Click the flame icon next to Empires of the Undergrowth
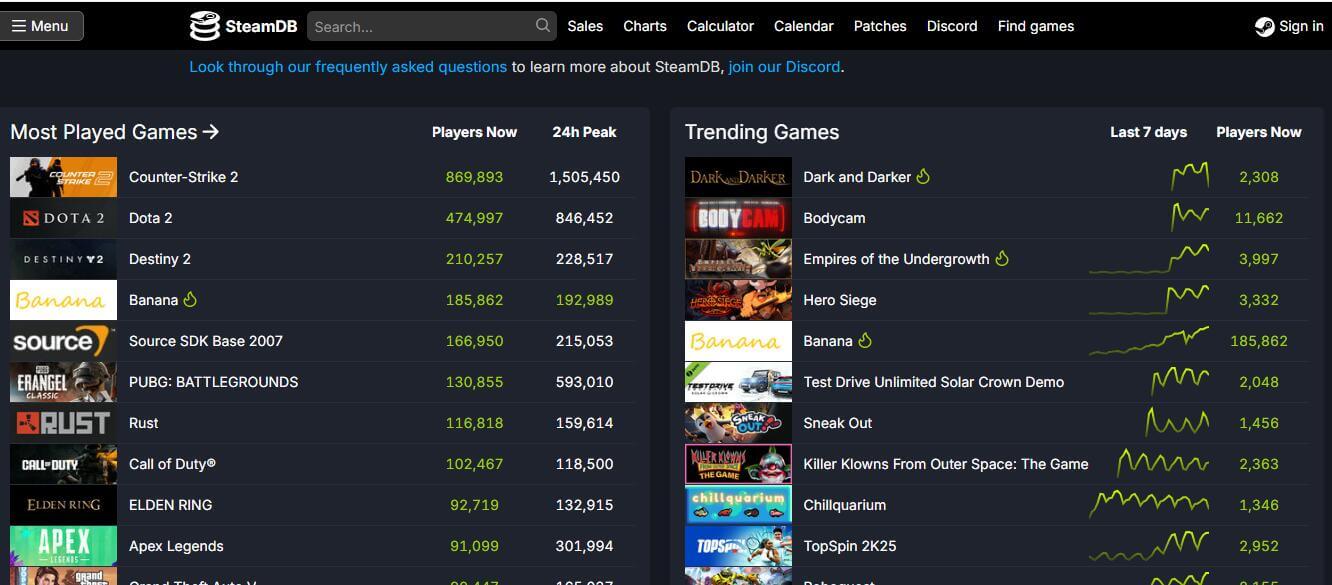This screenshot has width=1332, height=585. point(1002,258)
